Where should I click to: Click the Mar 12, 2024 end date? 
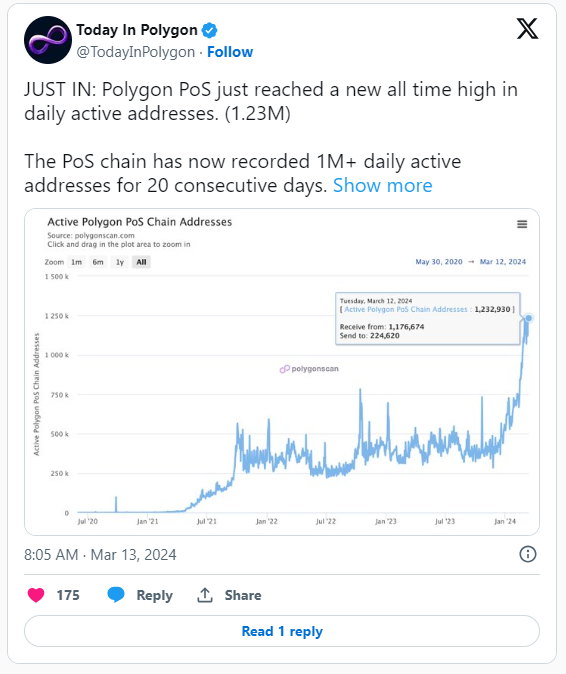click(503, 262)
